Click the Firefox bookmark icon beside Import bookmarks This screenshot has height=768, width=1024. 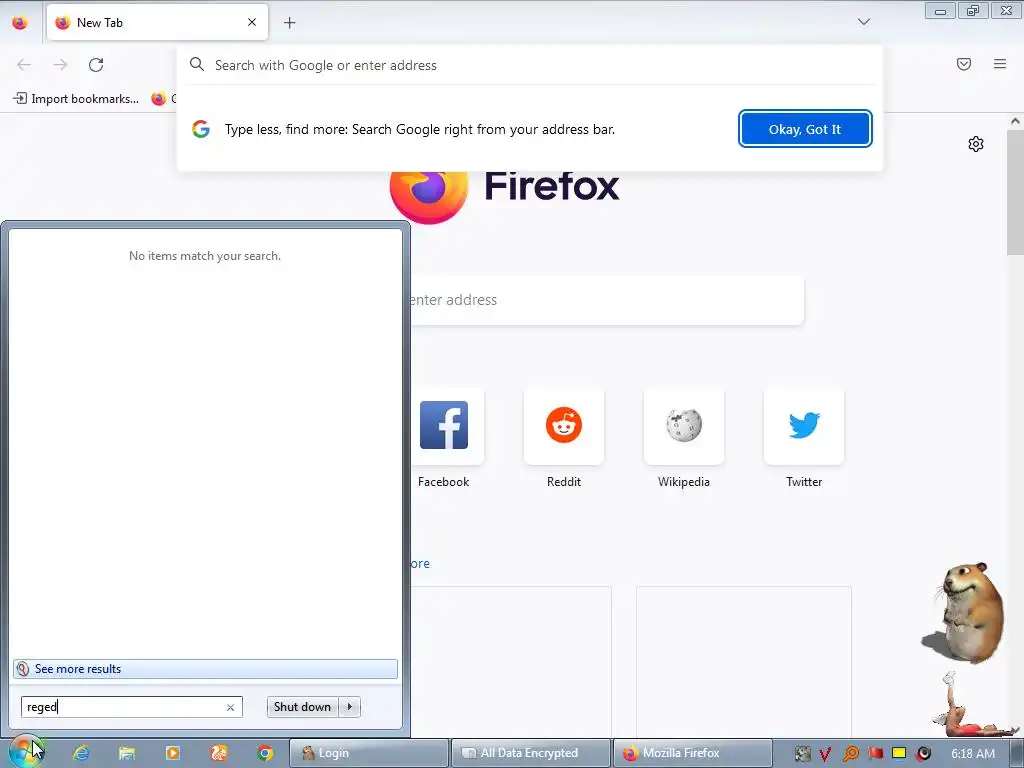click(x=158, y=99)
